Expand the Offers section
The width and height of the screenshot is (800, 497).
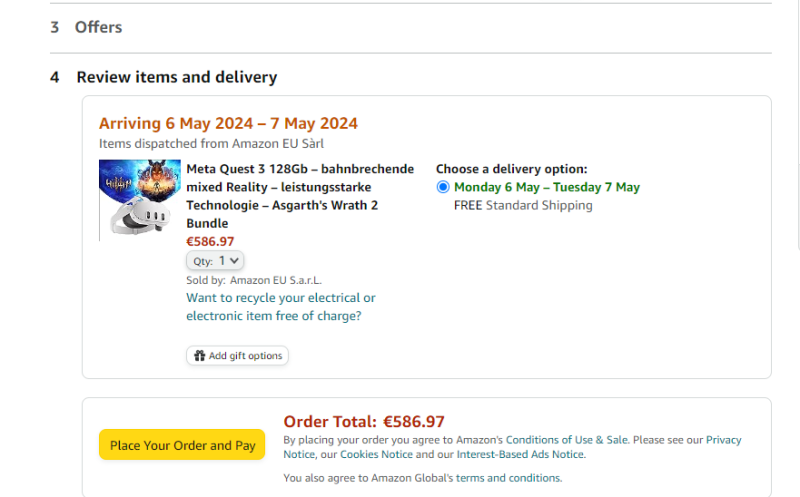98,27
